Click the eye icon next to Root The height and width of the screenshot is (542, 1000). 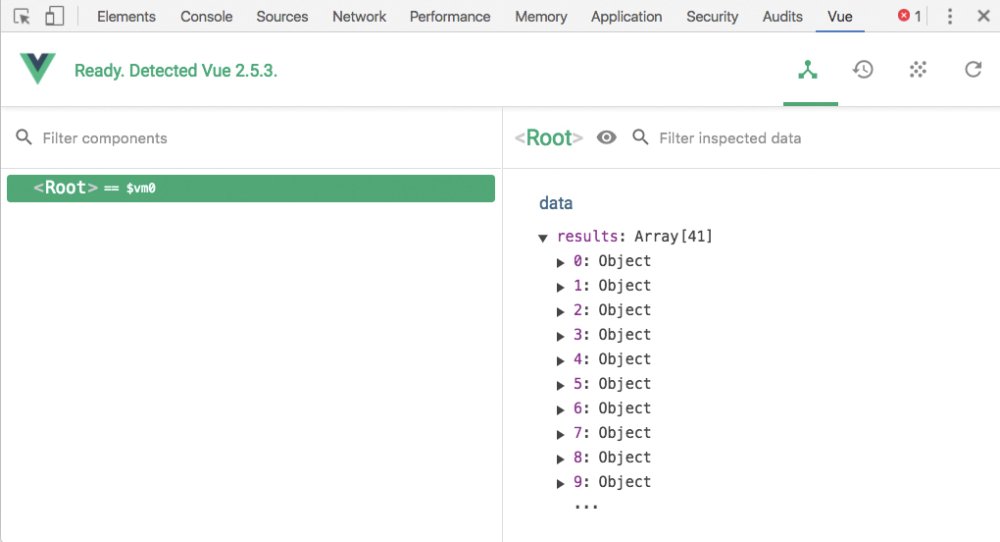[x=607, y=138]
